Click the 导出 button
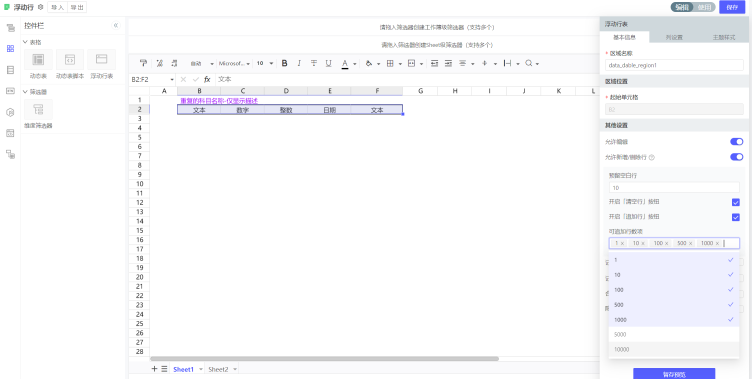Image resolution: width=752 pixels, height=379 pixels. pos(77,7)
